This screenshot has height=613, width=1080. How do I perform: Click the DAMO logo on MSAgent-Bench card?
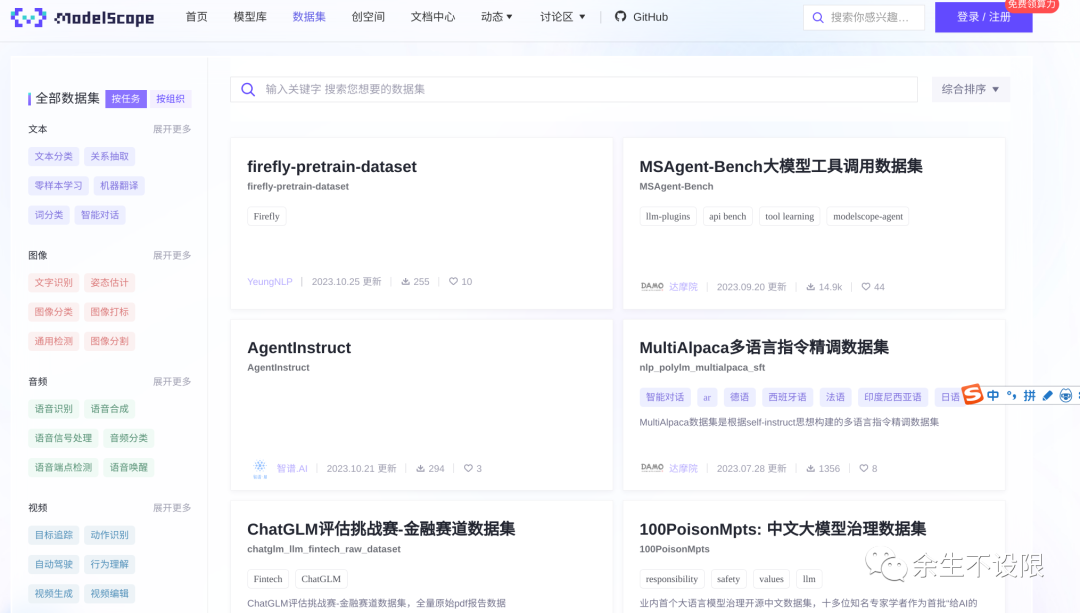tap(652, 287)
